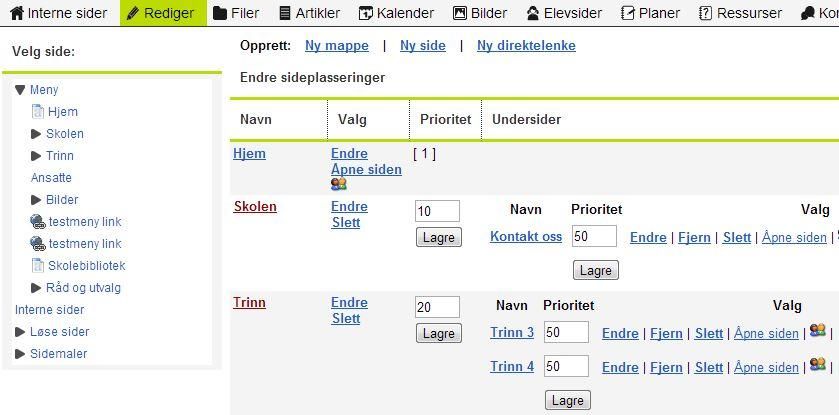The height and width of the screenshot is (415, 839).
Task: Expand the Skolen tree node
Action: click(36, 134)
